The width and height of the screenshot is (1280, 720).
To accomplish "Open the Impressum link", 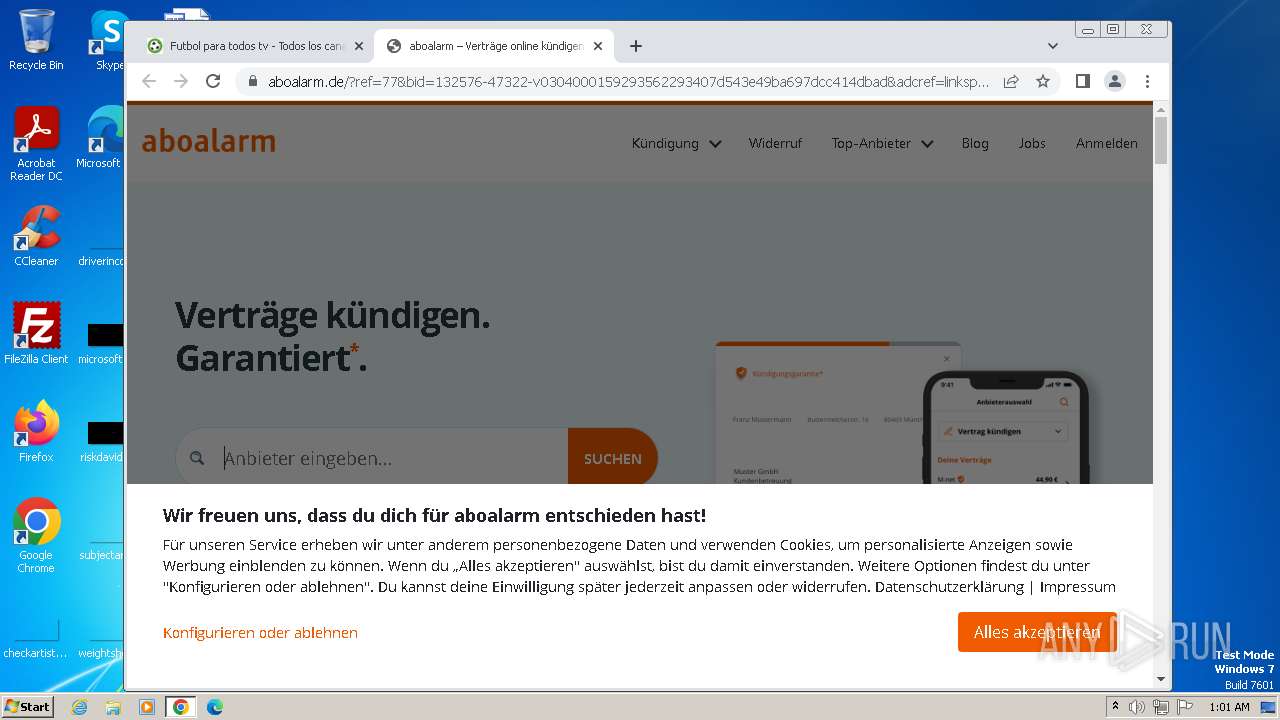I will [1077, 587].
